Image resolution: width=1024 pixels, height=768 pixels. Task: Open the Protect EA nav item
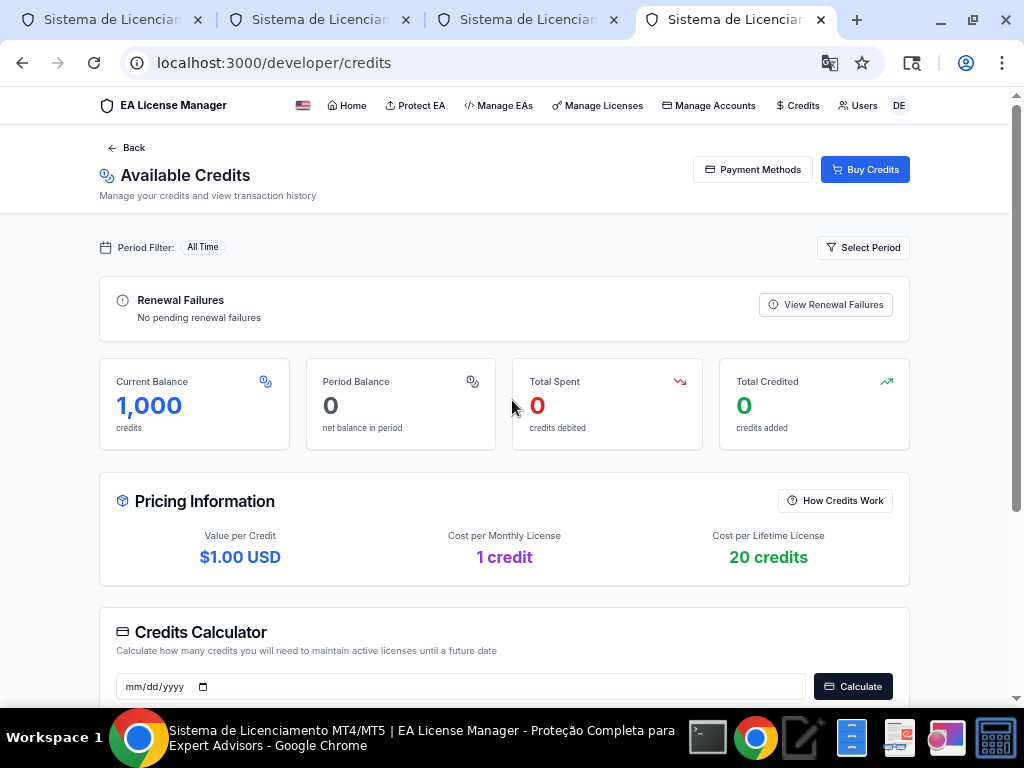(415, 106)
